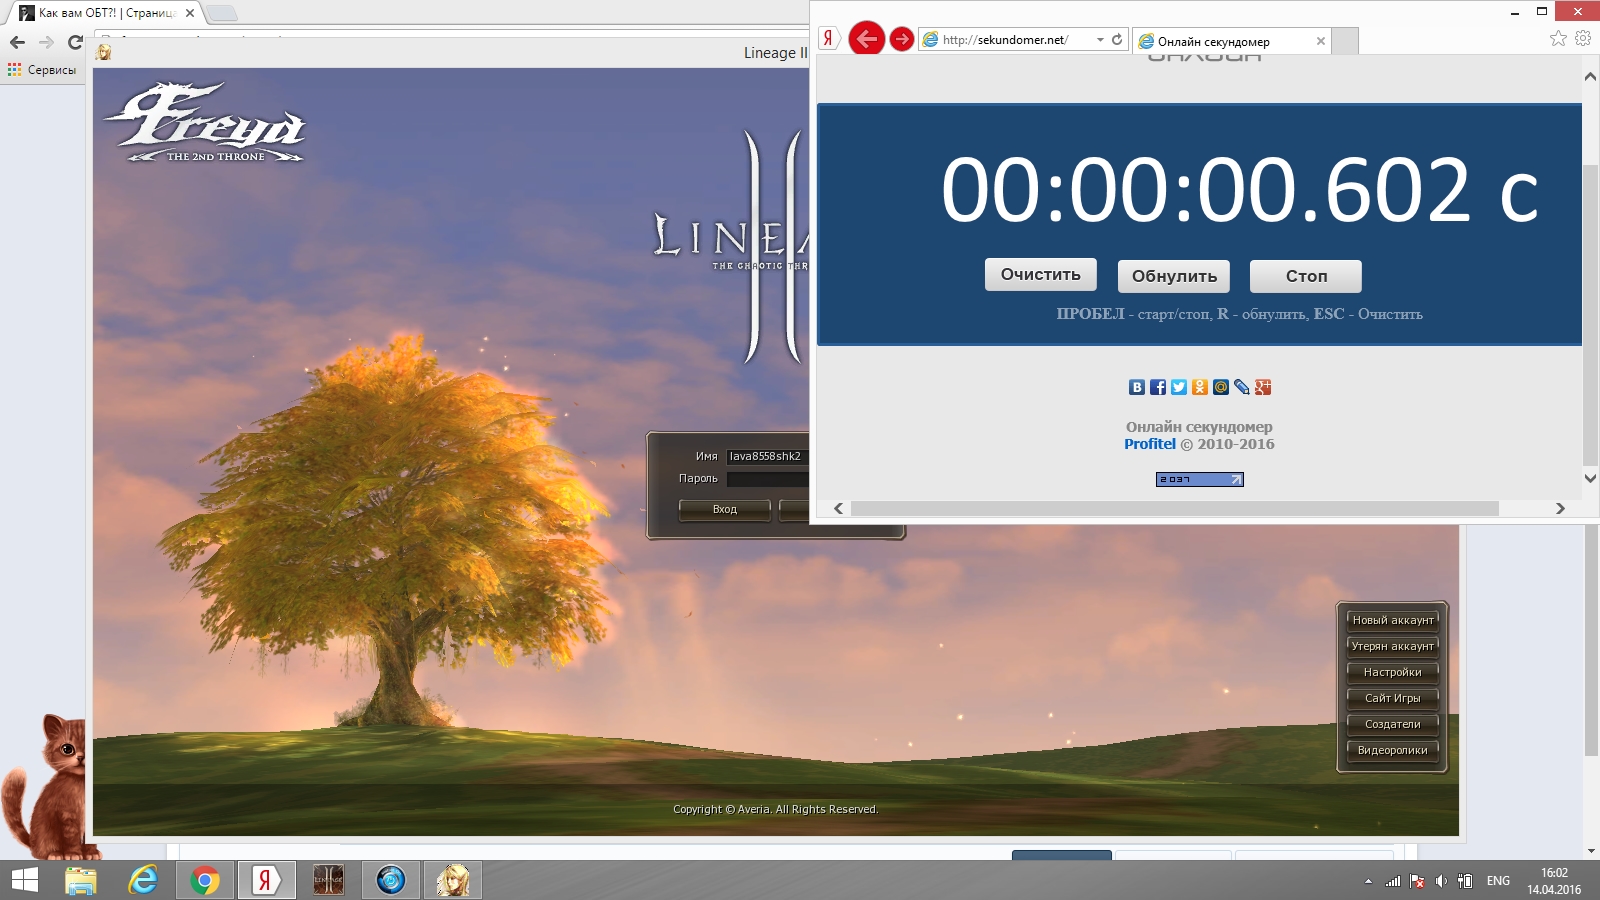Close the Chrome tab Как вам ОБТ
This screenshot has height=900, width=1600.
[190, 13]
